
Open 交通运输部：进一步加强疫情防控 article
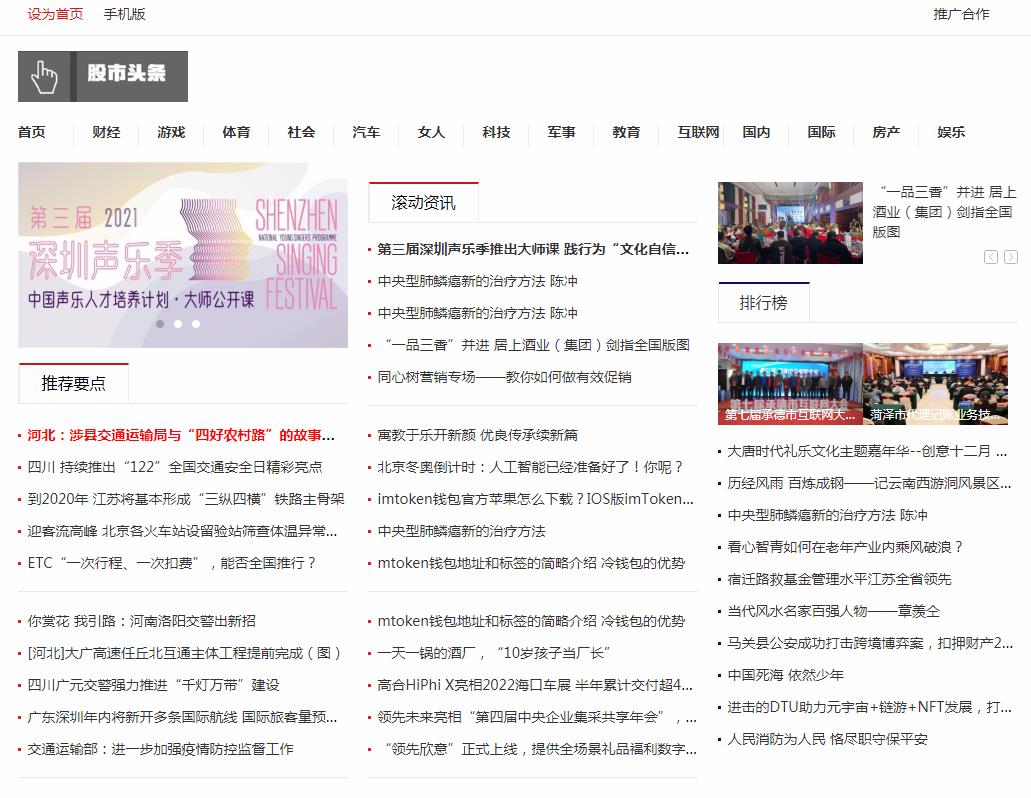click(x=160, y=749)
